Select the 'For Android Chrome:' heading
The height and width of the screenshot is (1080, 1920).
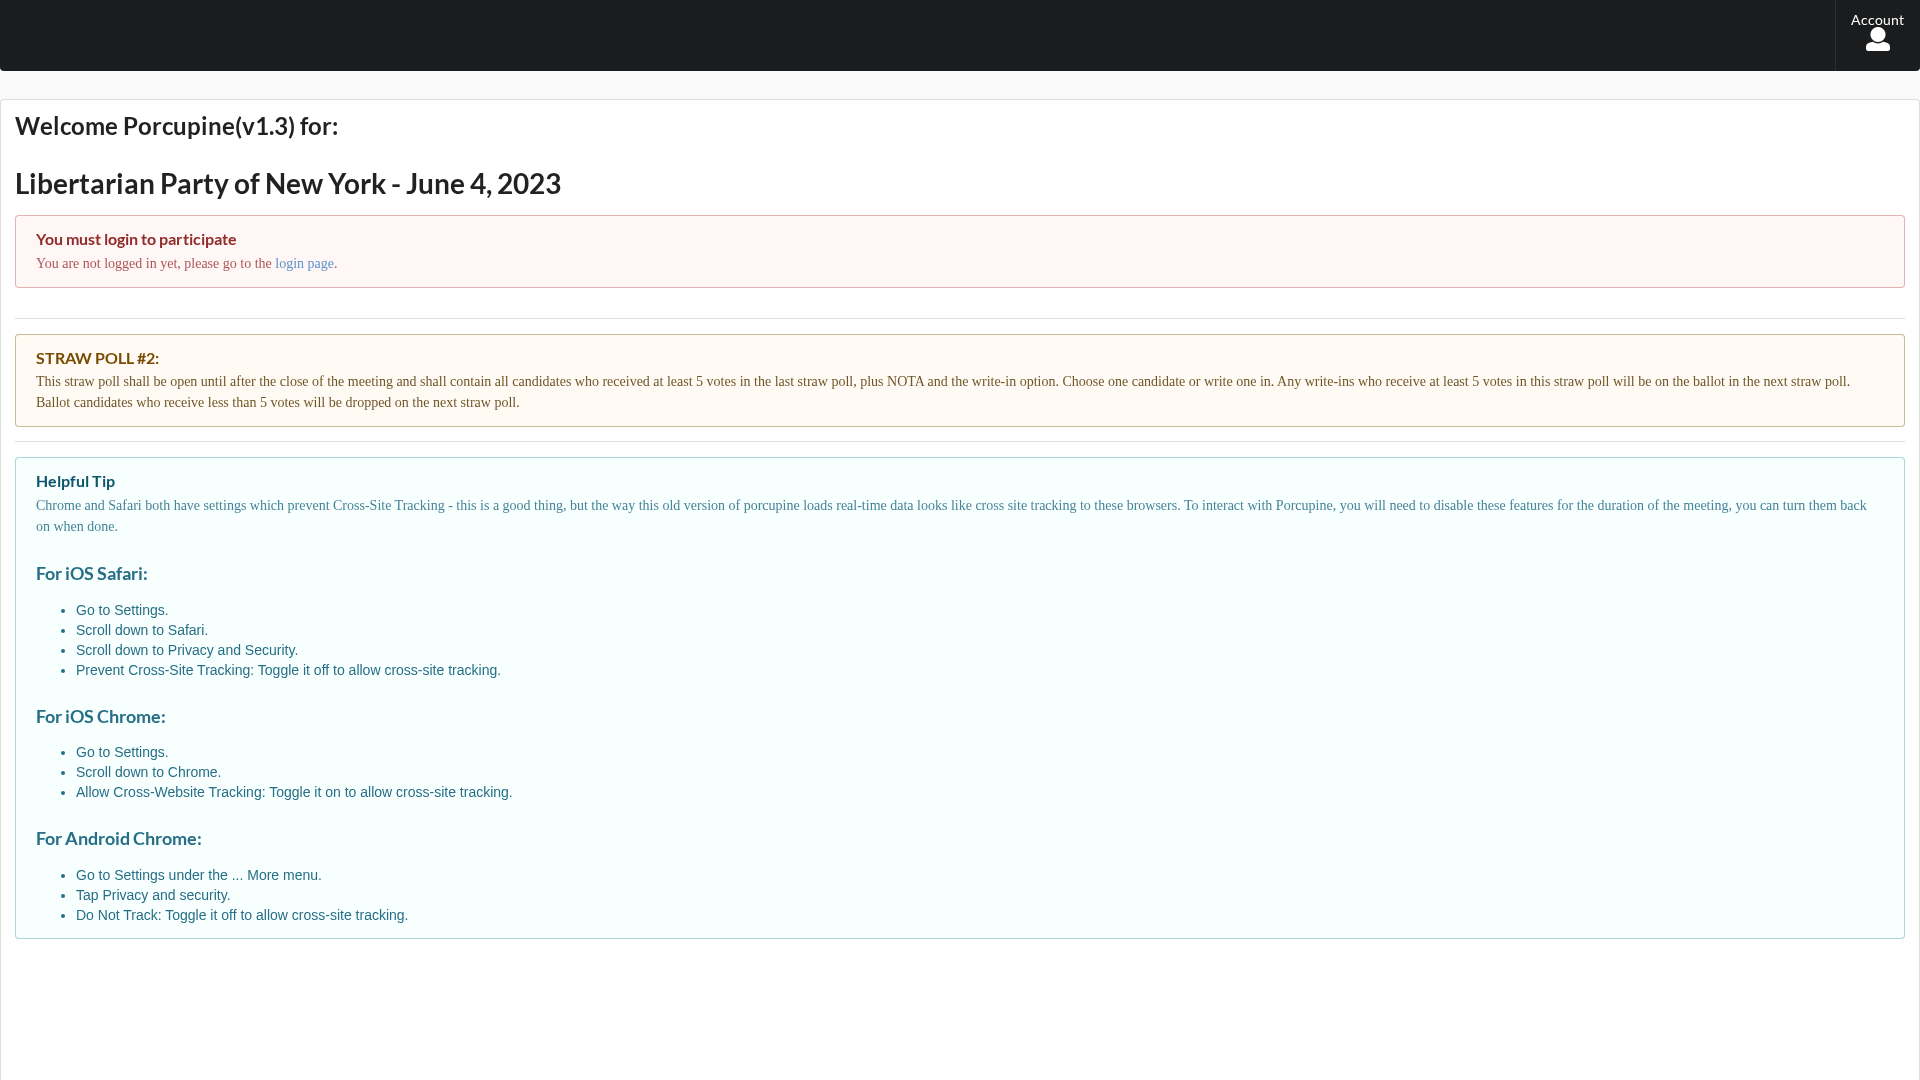click(119, 839)
